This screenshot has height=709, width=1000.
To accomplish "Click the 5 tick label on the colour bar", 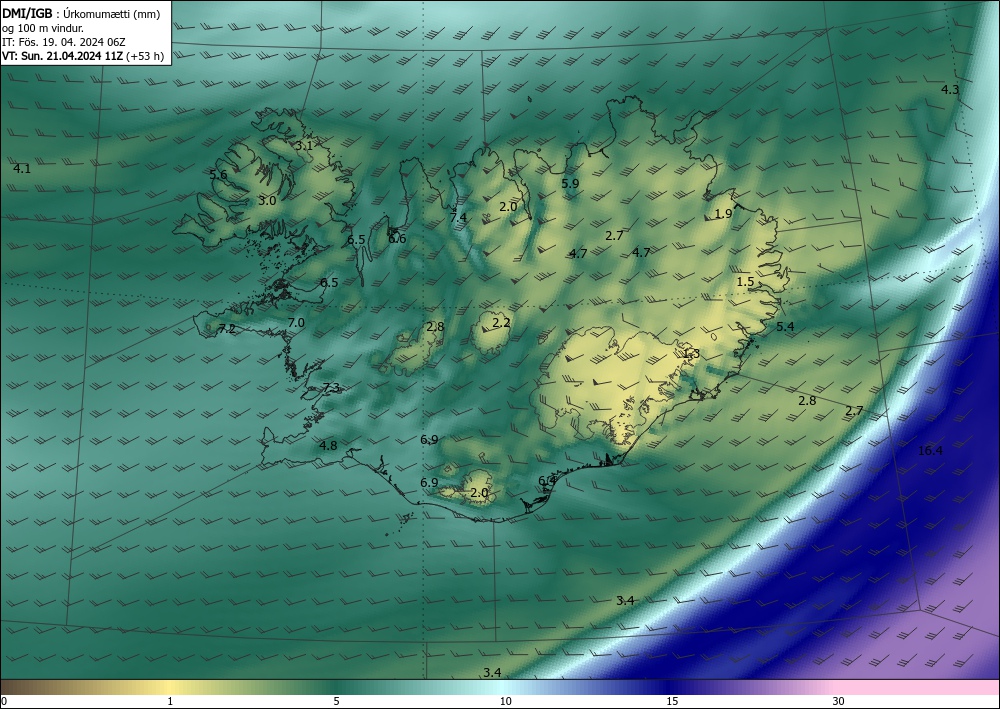I will 336,701.
